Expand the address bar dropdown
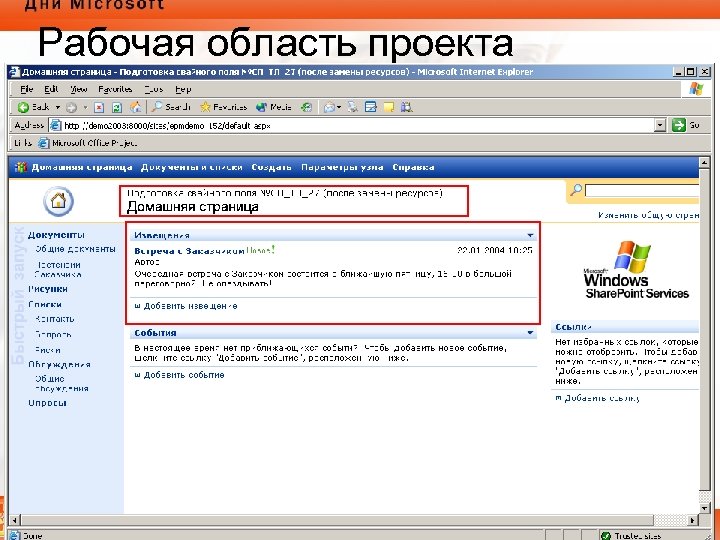The width and height of the screenshot is (720, 540). [x=660, y=125]
